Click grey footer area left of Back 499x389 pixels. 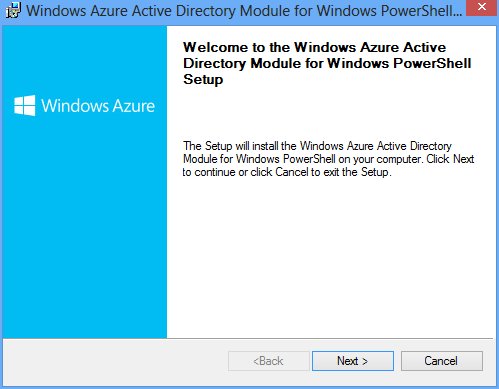click(115, 362)
